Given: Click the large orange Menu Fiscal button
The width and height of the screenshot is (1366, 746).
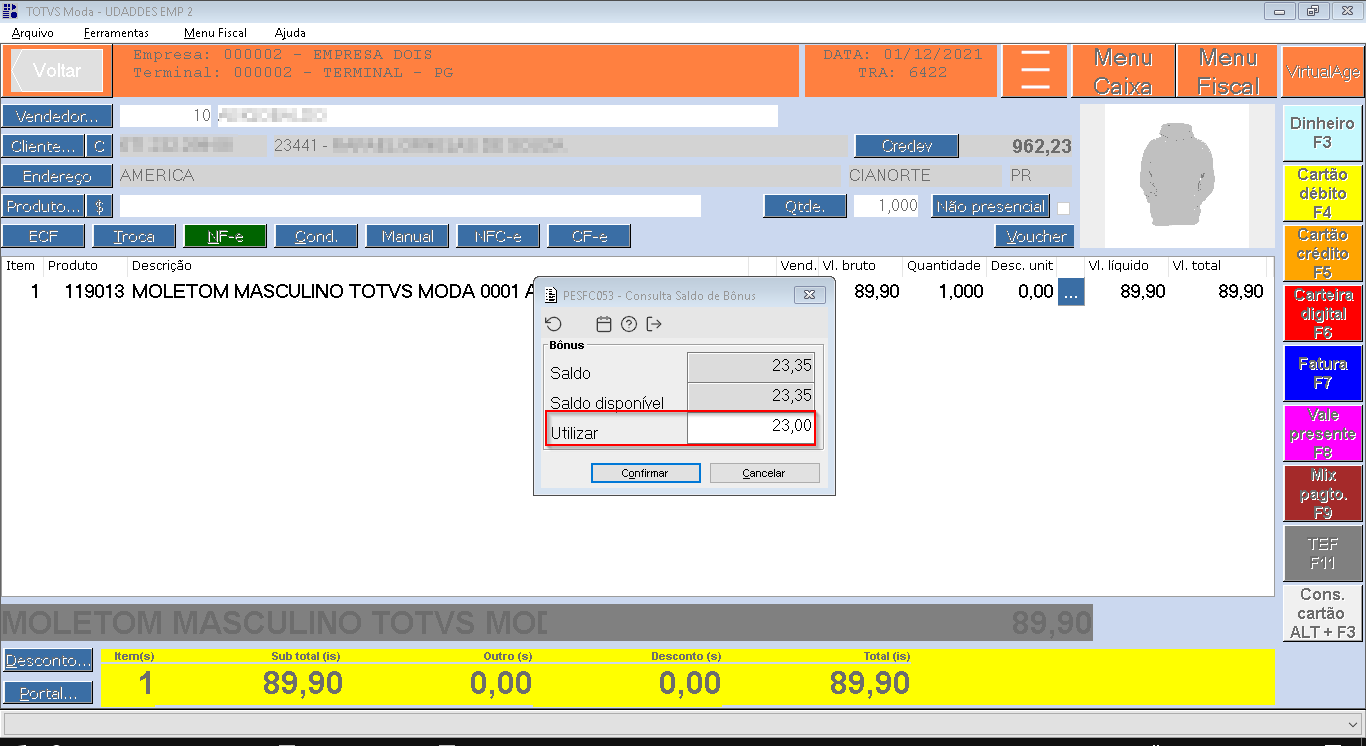Looking at the screenshot, I should point(1228,71).
